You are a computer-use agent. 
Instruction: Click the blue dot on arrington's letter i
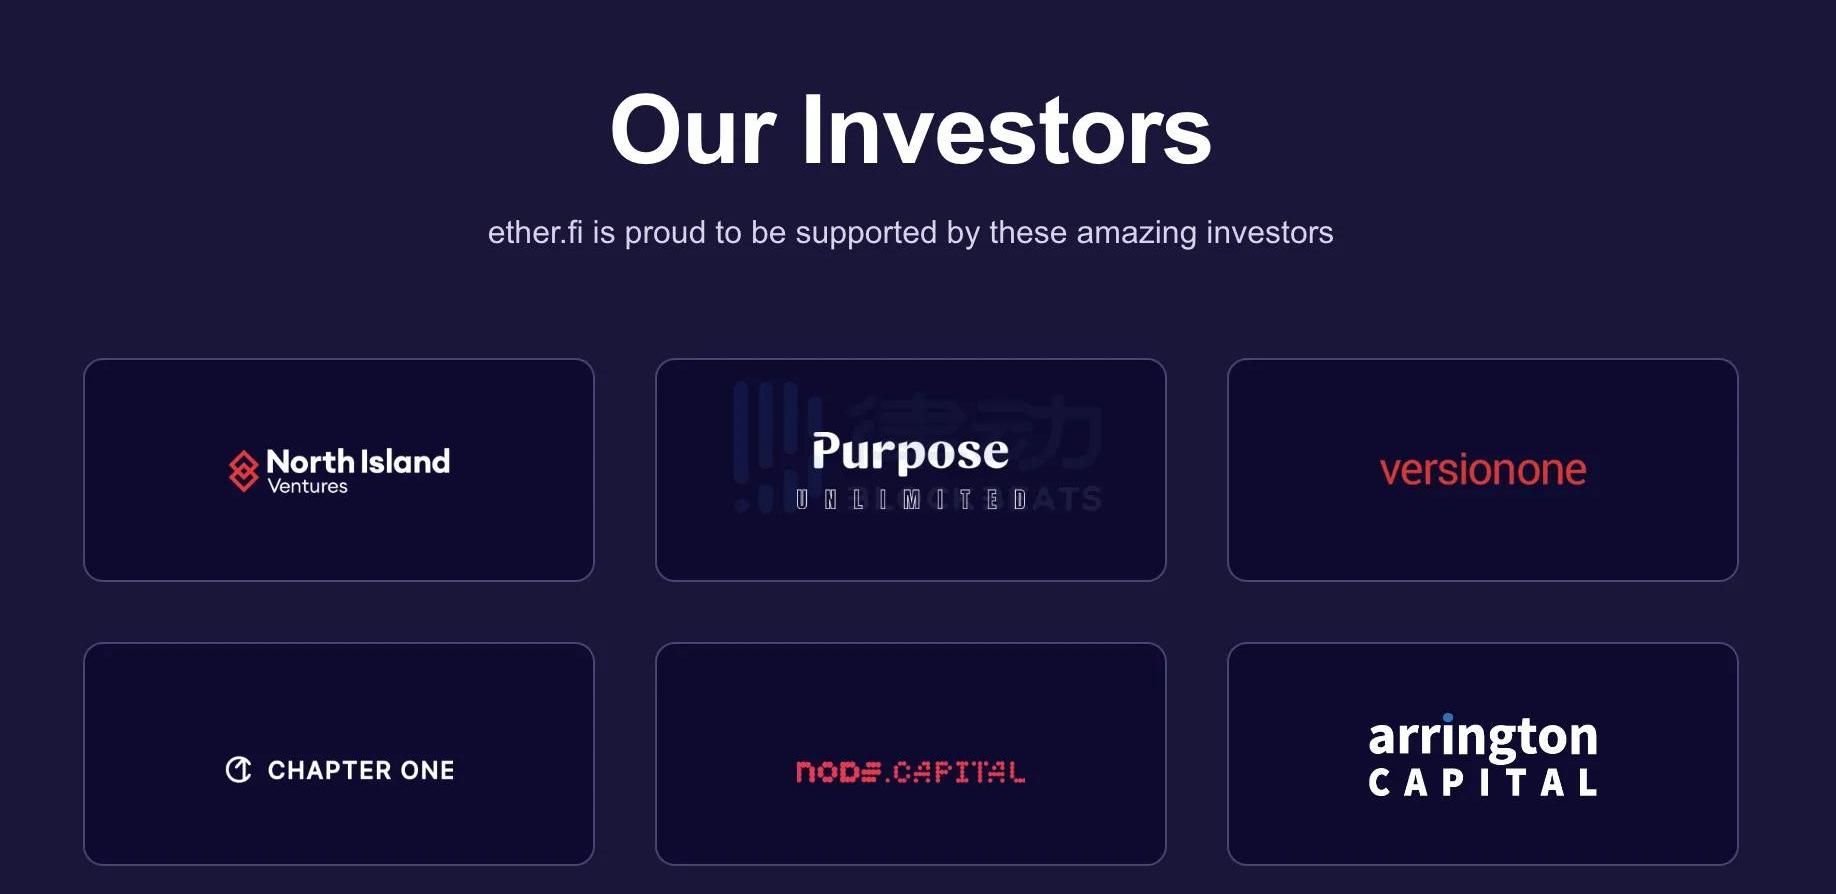[1447, 718]
